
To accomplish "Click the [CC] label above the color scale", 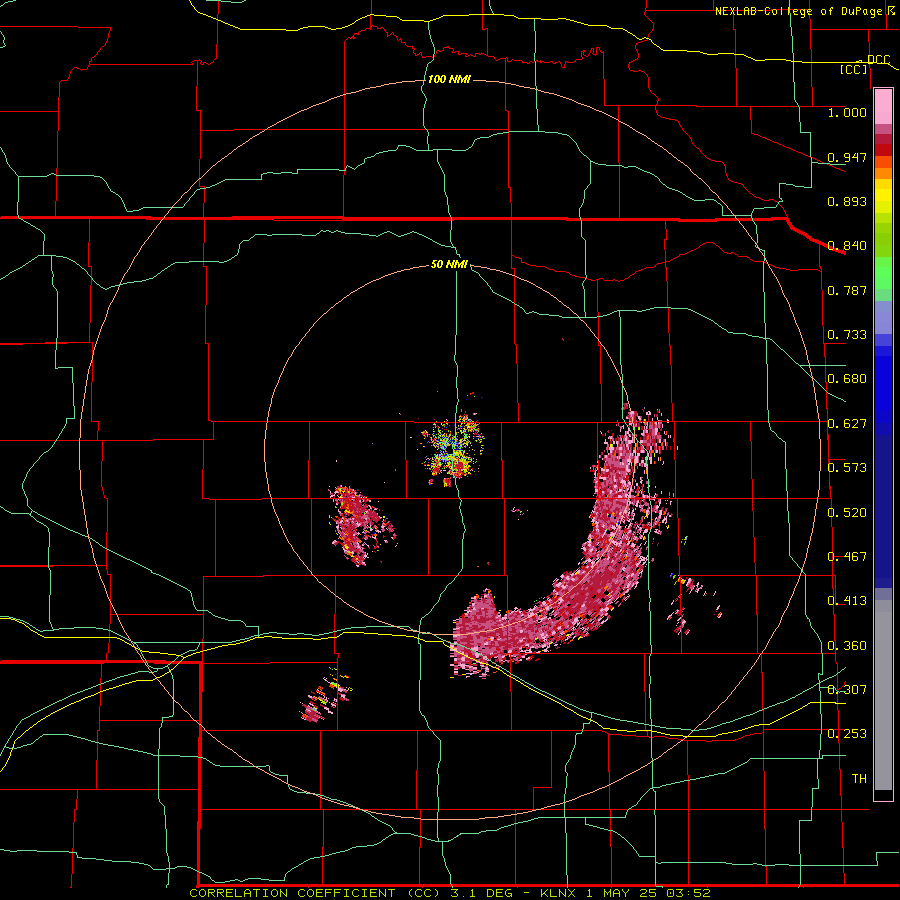I will pos(854,69).
